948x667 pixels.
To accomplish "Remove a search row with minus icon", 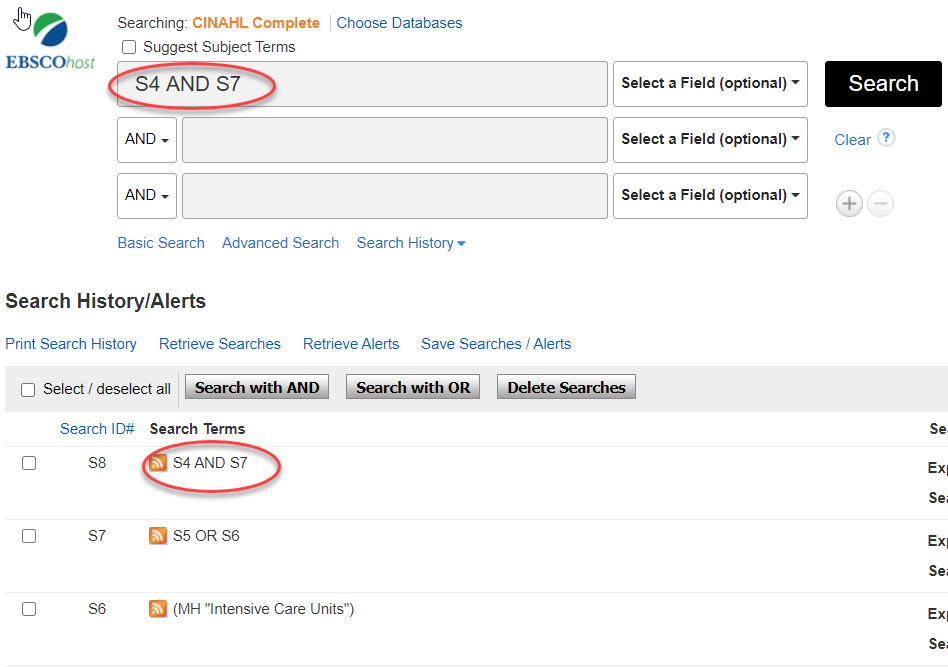I will click(880, 204).
